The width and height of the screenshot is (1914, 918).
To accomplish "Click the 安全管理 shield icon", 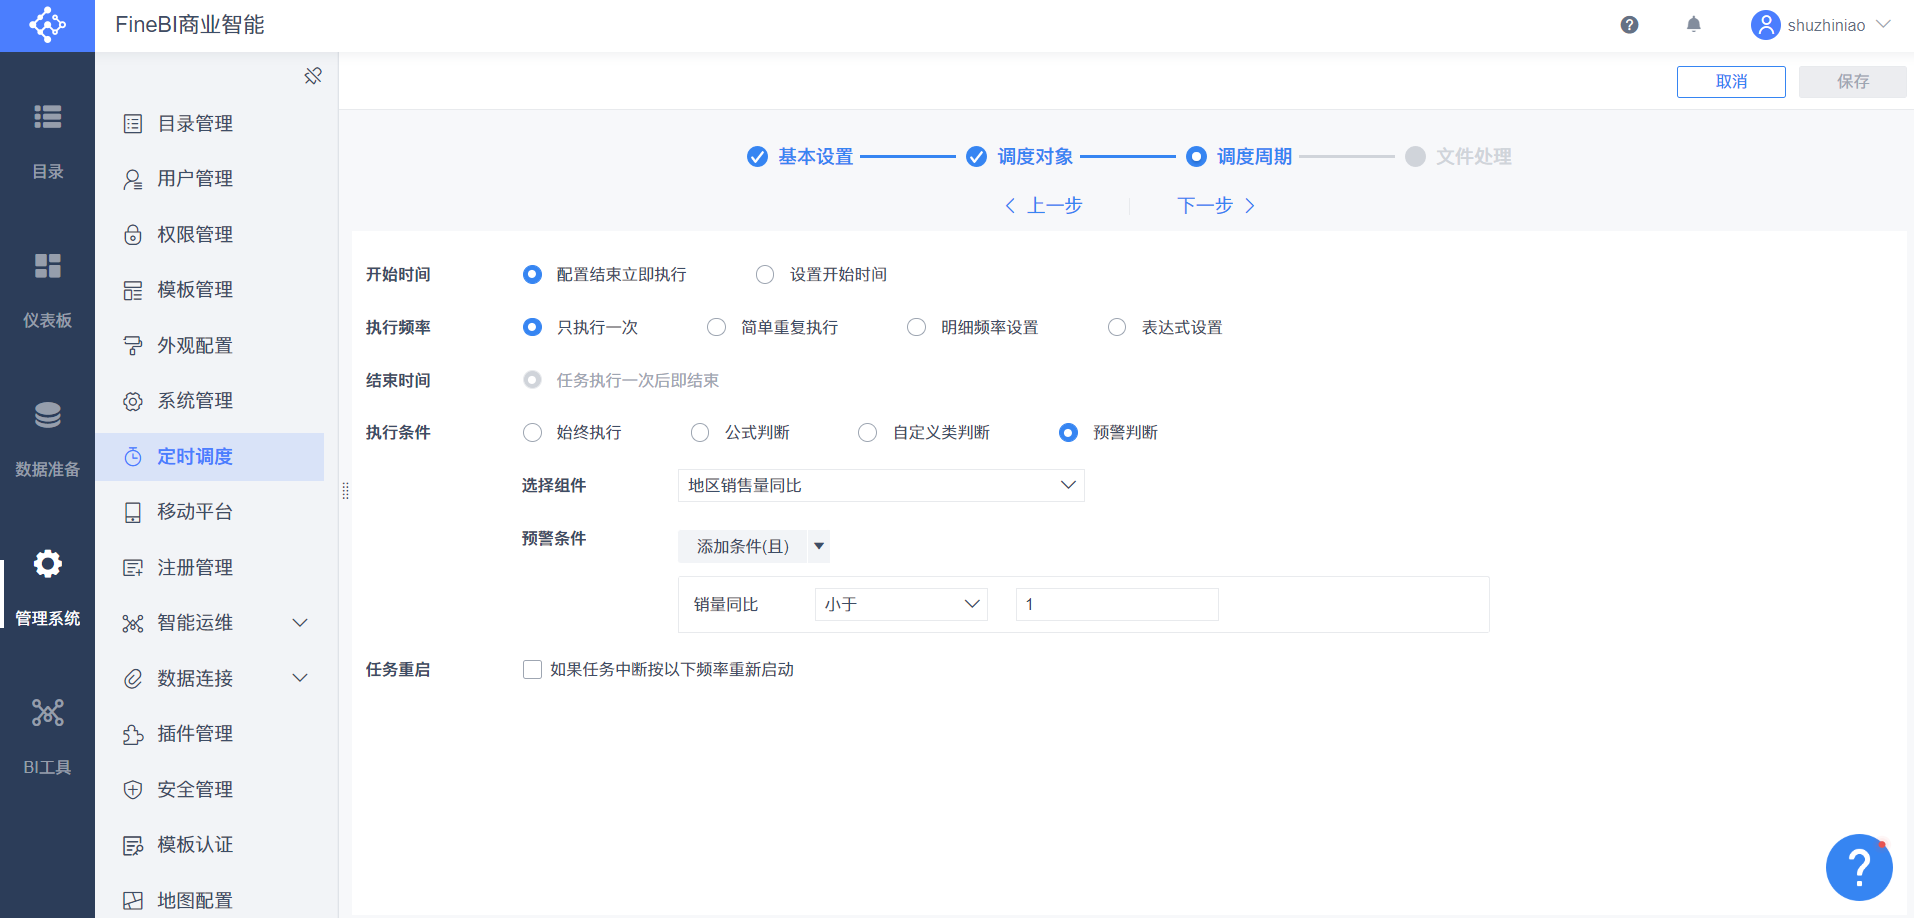I will [x=133, y=790].
